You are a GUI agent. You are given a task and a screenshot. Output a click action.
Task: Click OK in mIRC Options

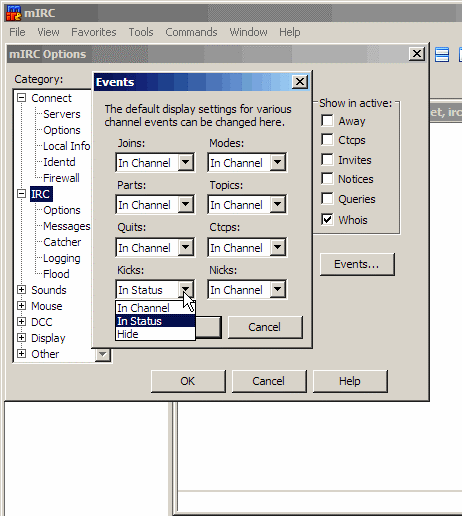click(x=188, y=381)
